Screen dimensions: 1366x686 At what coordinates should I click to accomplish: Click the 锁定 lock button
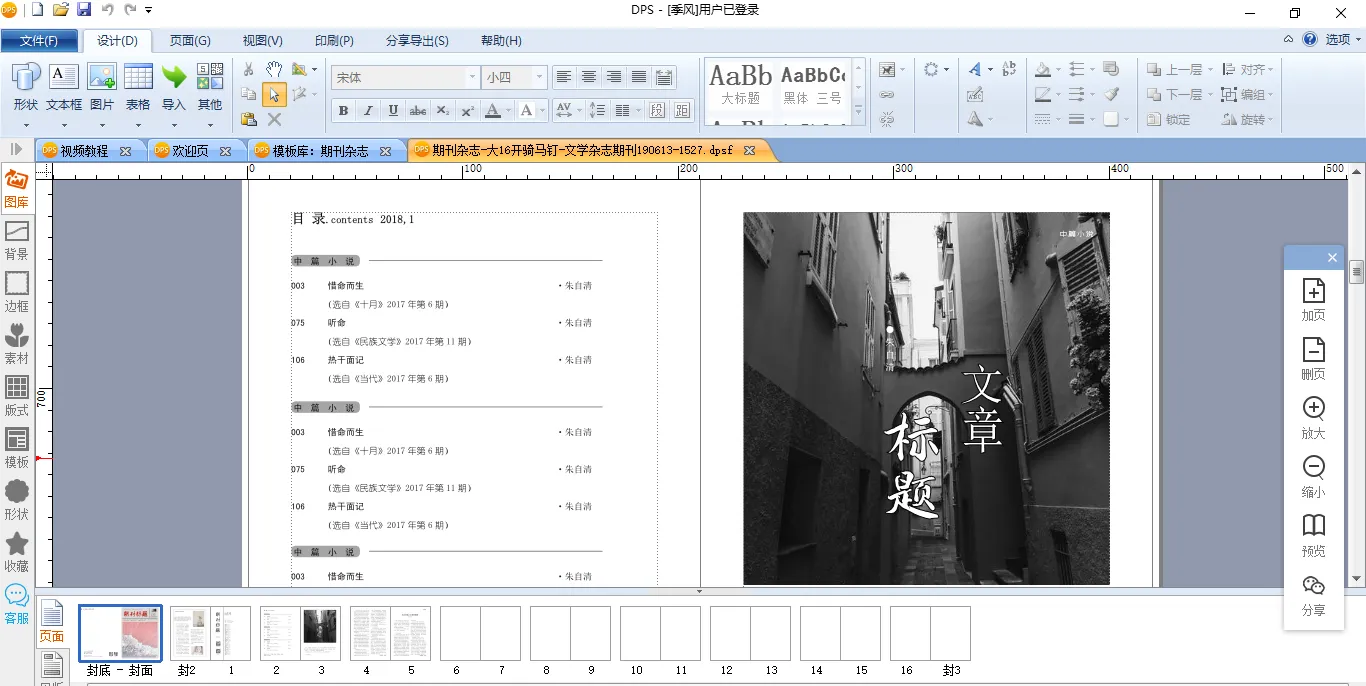click(x=1169, y=119)
